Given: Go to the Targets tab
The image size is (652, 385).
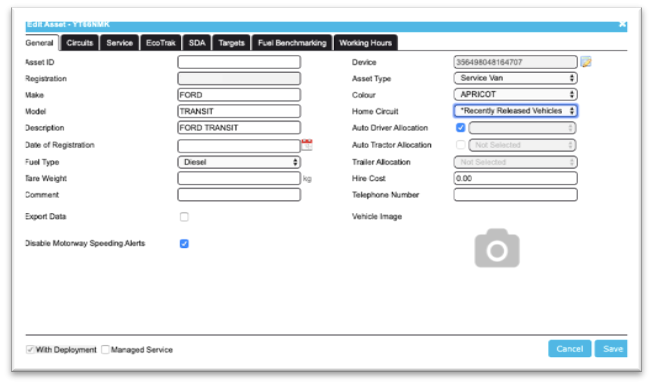Looking at the screenshot, I should point(232,43).
